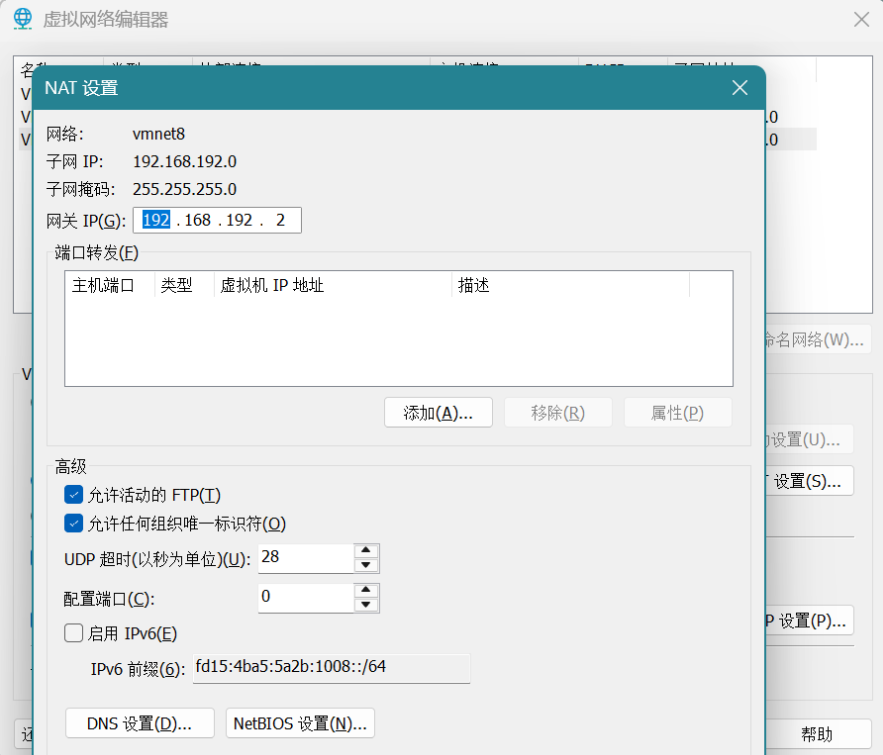The width and height of the screenshot is (883, 755).
Task: Click the 添加(A)... button
Action: [438, 413]
